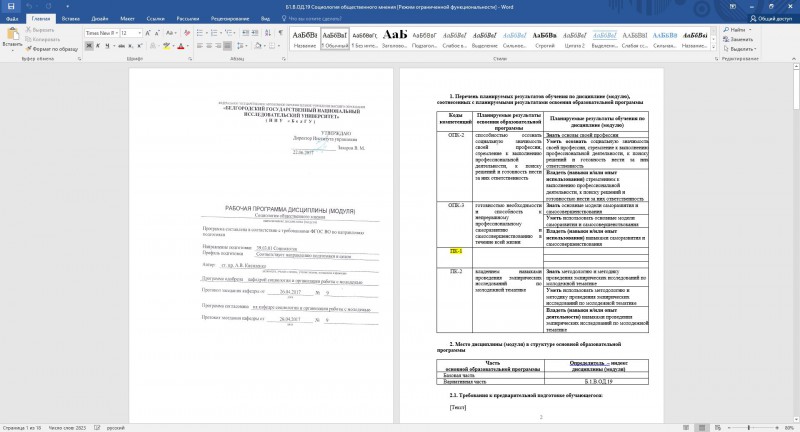
Task: Click the zoom in plus icon
Action: click(x=777, y=428)
